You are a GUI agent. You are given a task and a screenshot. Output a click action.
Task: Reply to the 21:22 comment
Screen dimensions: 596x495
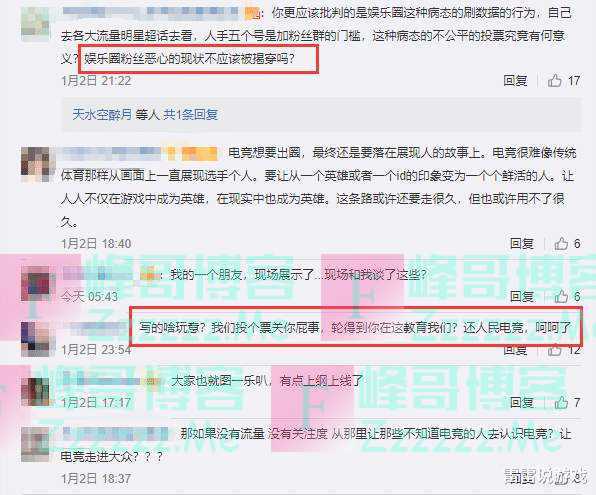[x=515, y=80]
